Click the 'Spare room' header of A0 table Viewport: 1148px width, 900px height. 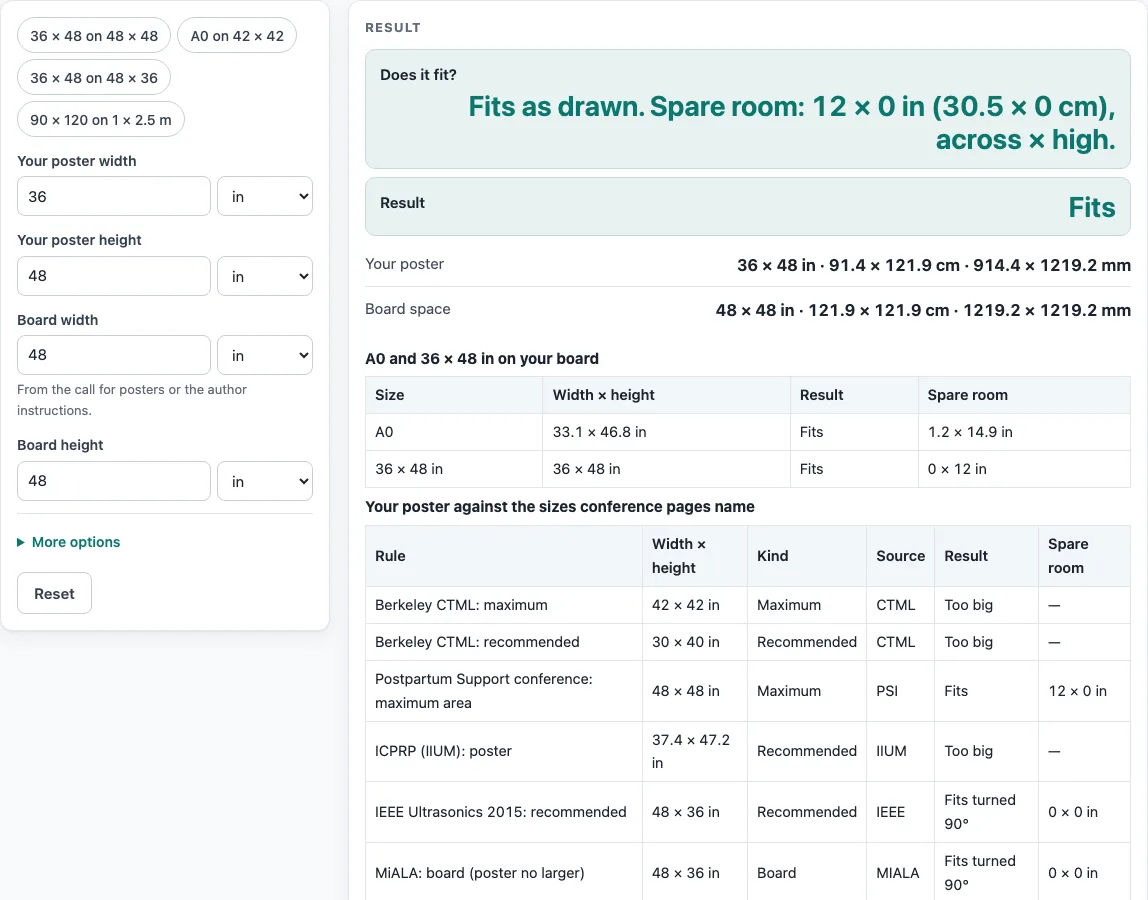pyautogui.click(x=1024, y=395)
